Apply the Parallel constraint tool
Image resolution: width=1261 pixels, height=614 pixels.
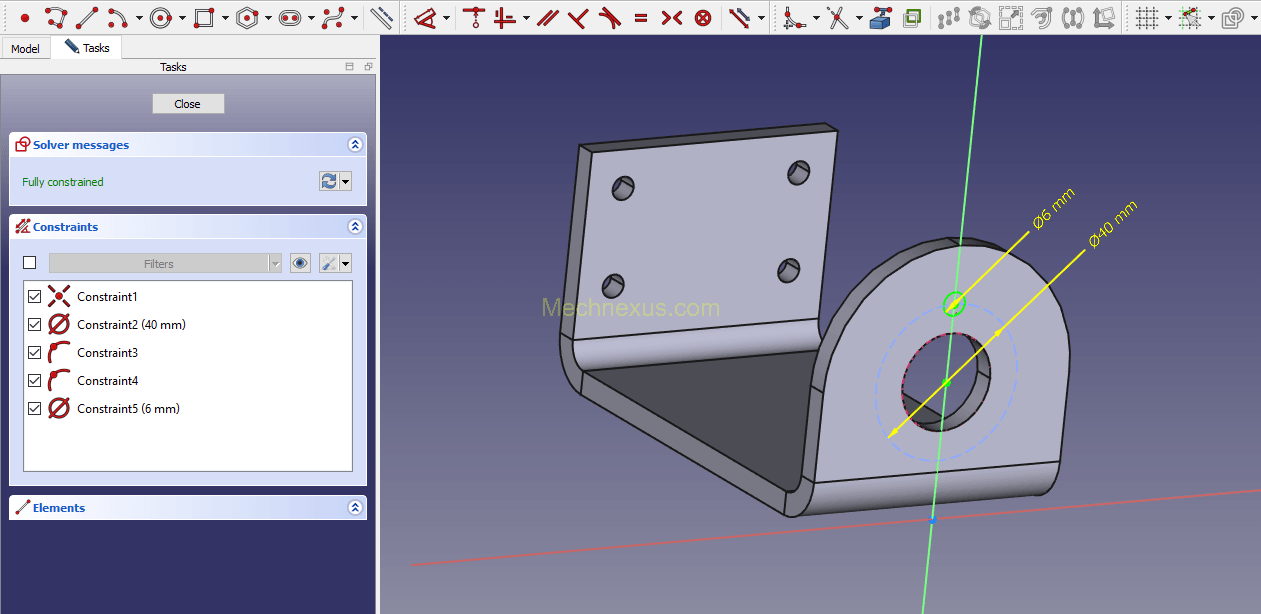pos(546,18)
